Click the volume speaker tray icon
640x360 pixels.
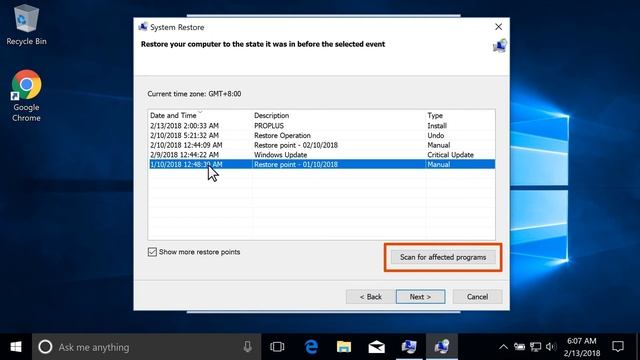551,347
